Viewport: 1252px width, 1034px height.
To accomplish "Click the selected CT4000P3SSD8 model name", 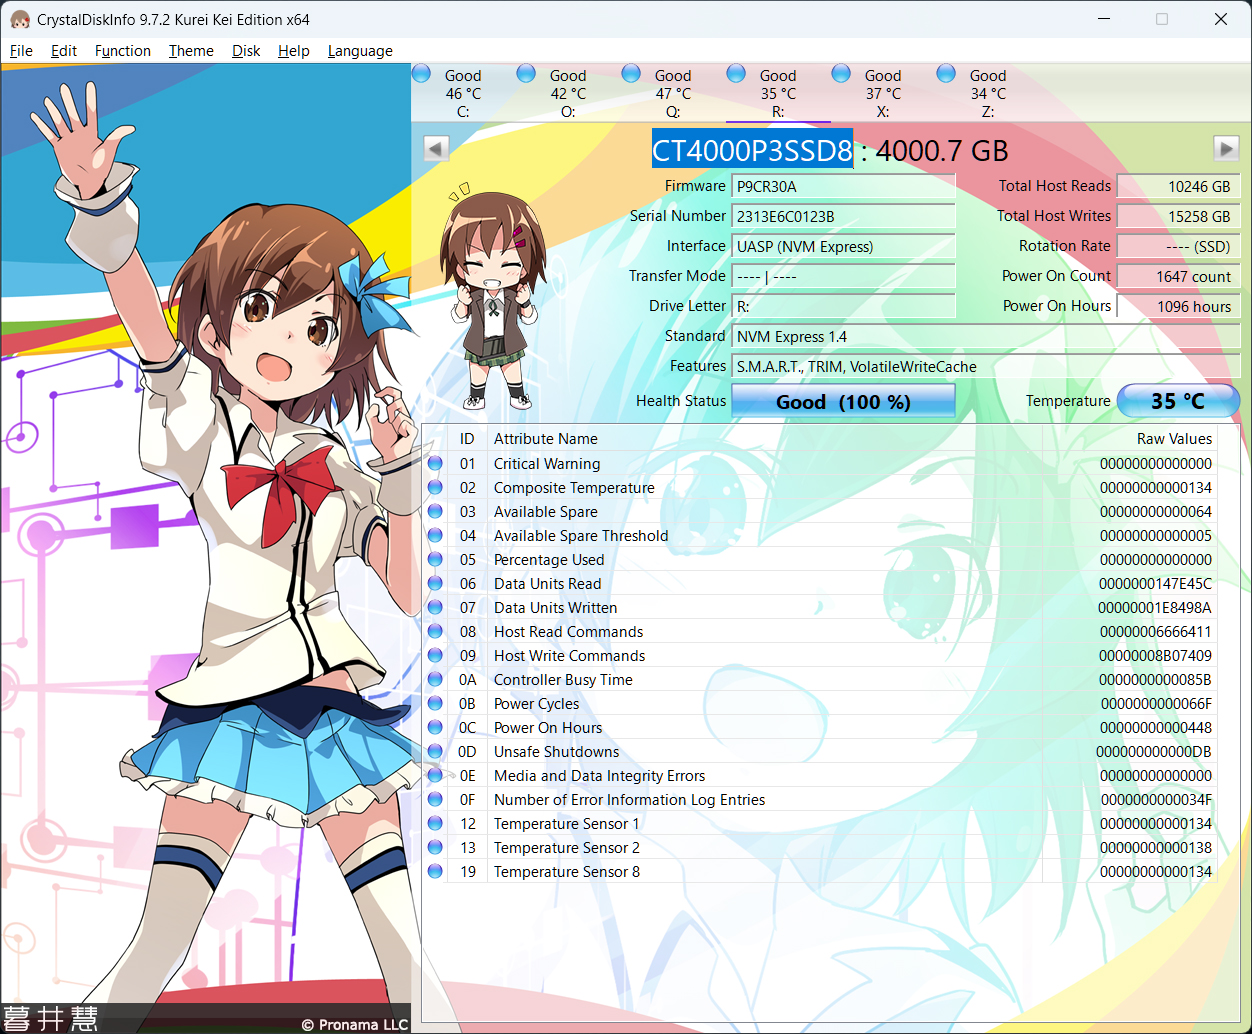I will [x=752, y=151].
